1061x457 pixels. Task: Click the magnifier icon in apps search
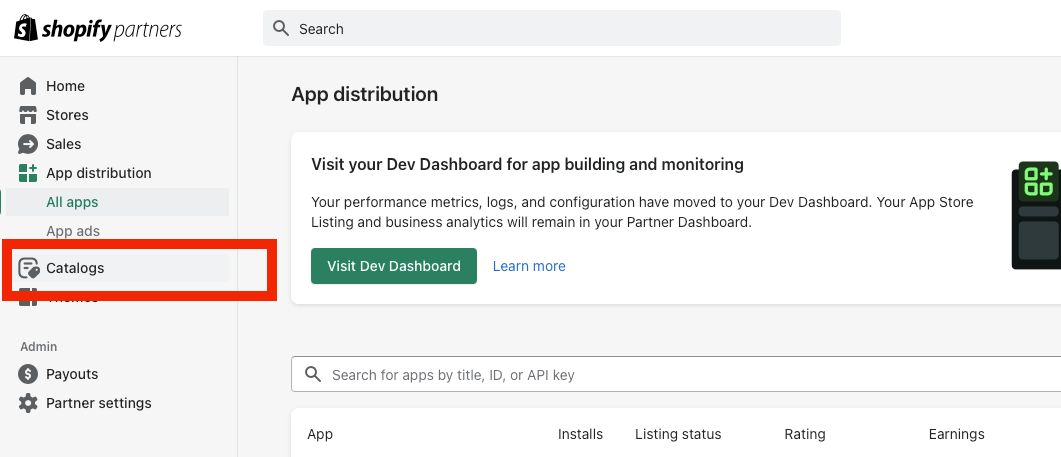313,374
